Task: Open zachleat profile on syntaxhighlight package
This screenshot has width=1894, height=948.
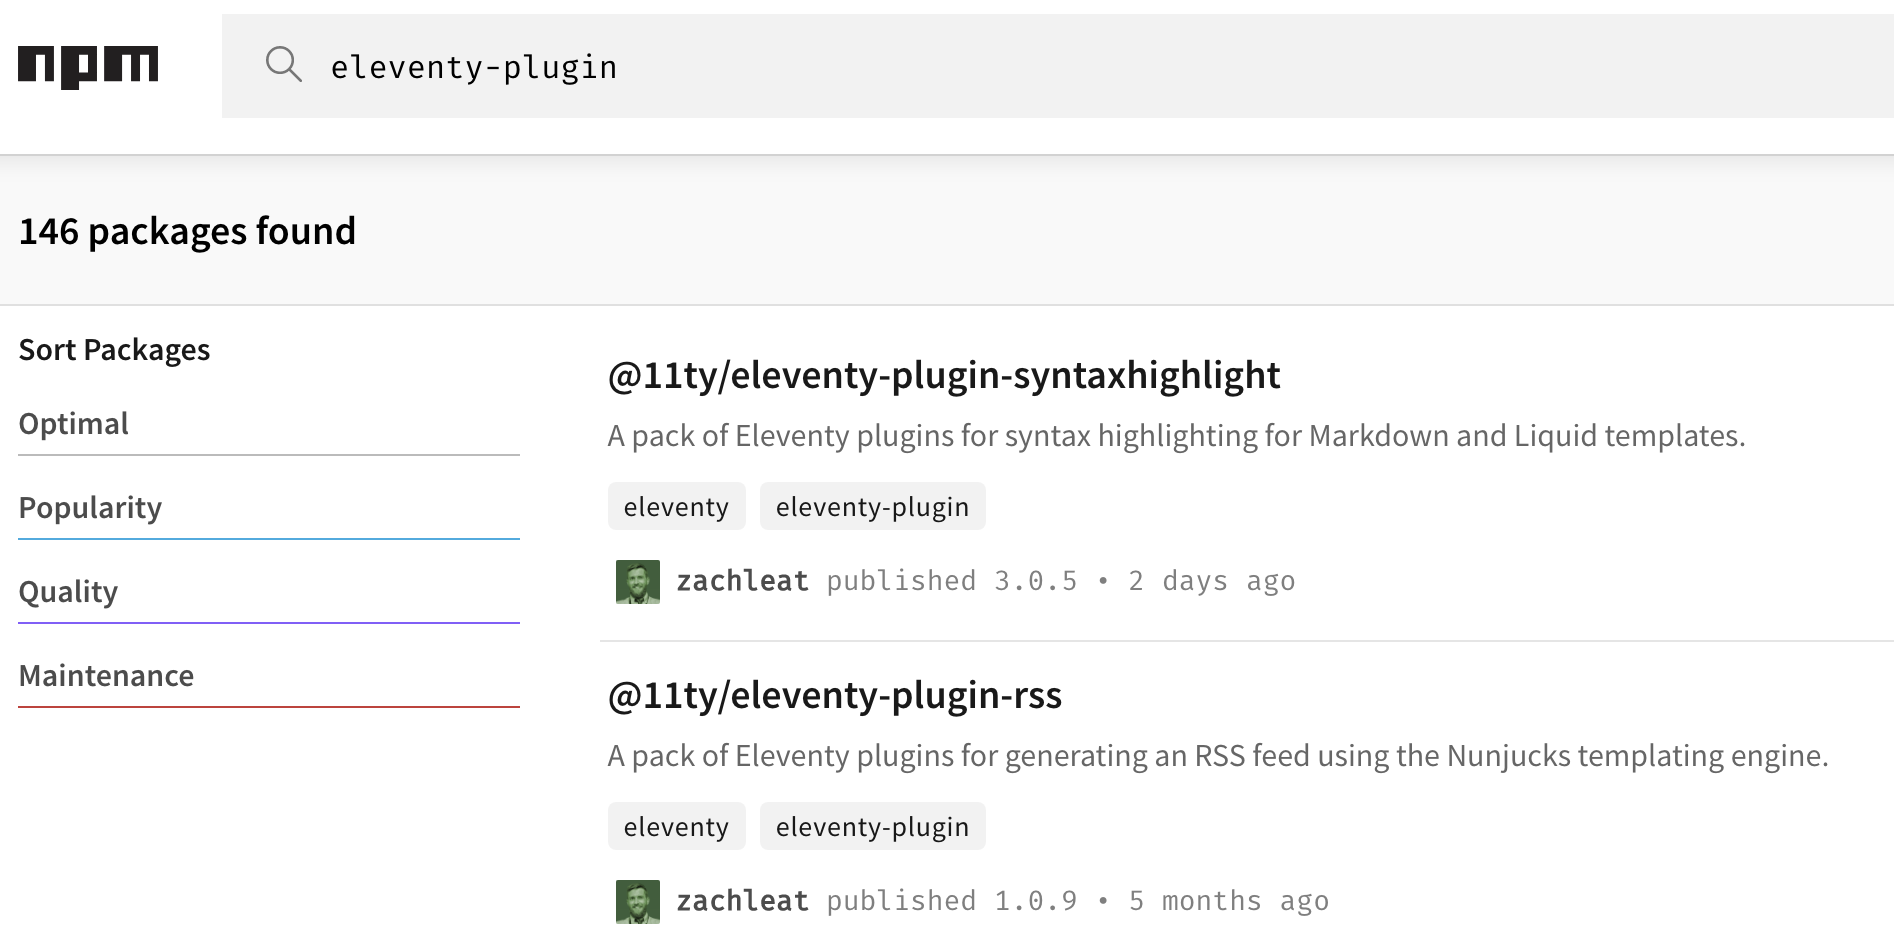Action: click(x=742, y=581)
